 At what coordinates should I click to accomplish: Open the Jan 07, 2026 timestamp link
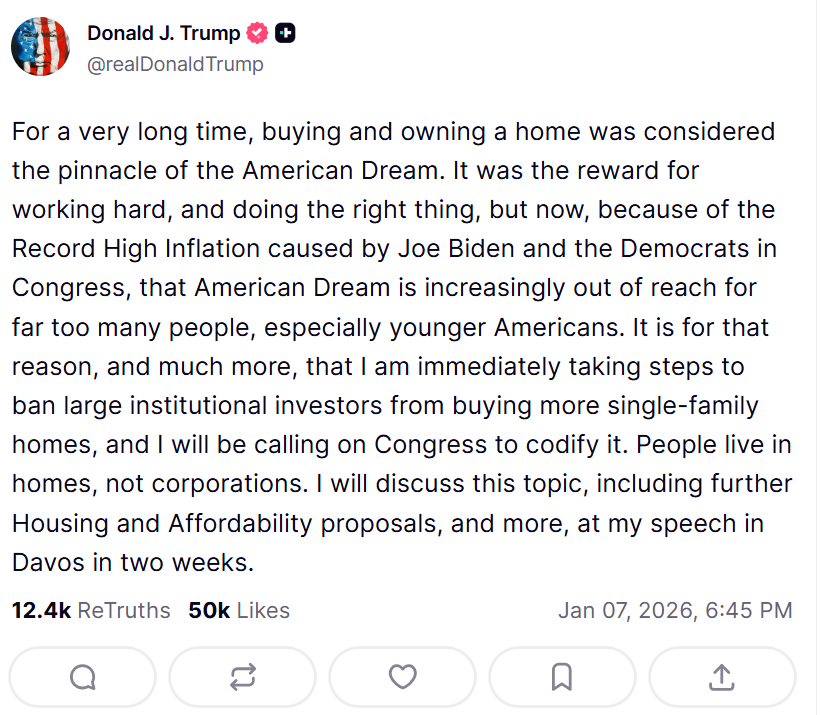point(675,610)
